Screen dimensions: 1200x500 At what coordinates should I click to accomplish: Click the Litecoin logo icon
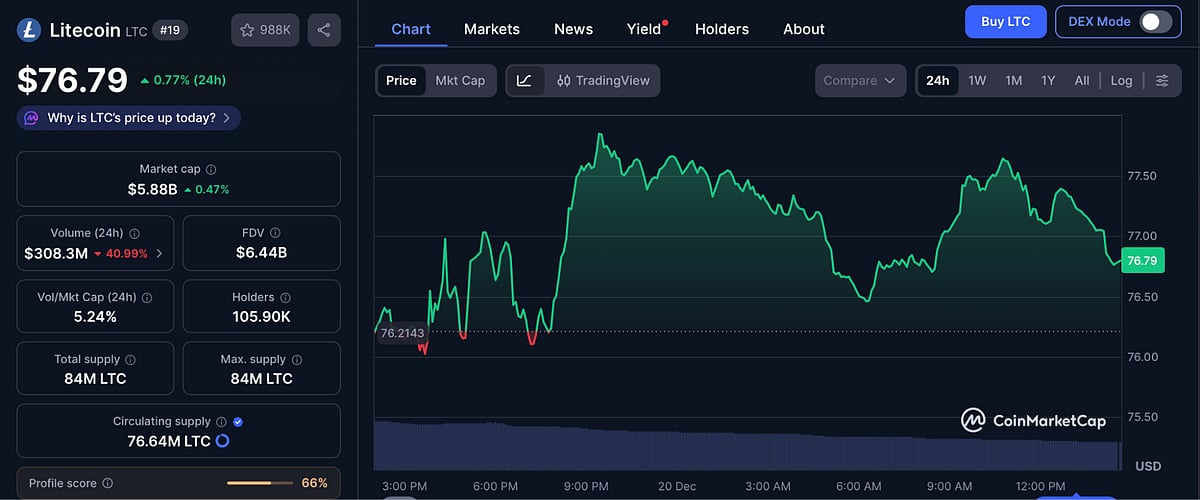(29, 30)
